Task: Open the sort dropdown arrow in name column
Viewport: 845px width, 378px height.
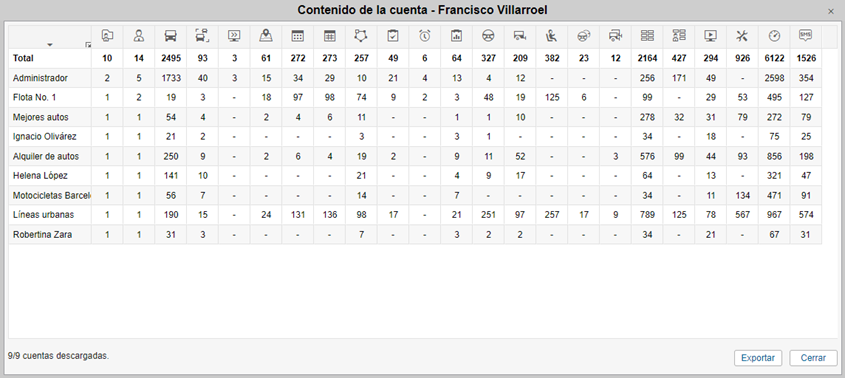Action: click(x=50, y=44)
